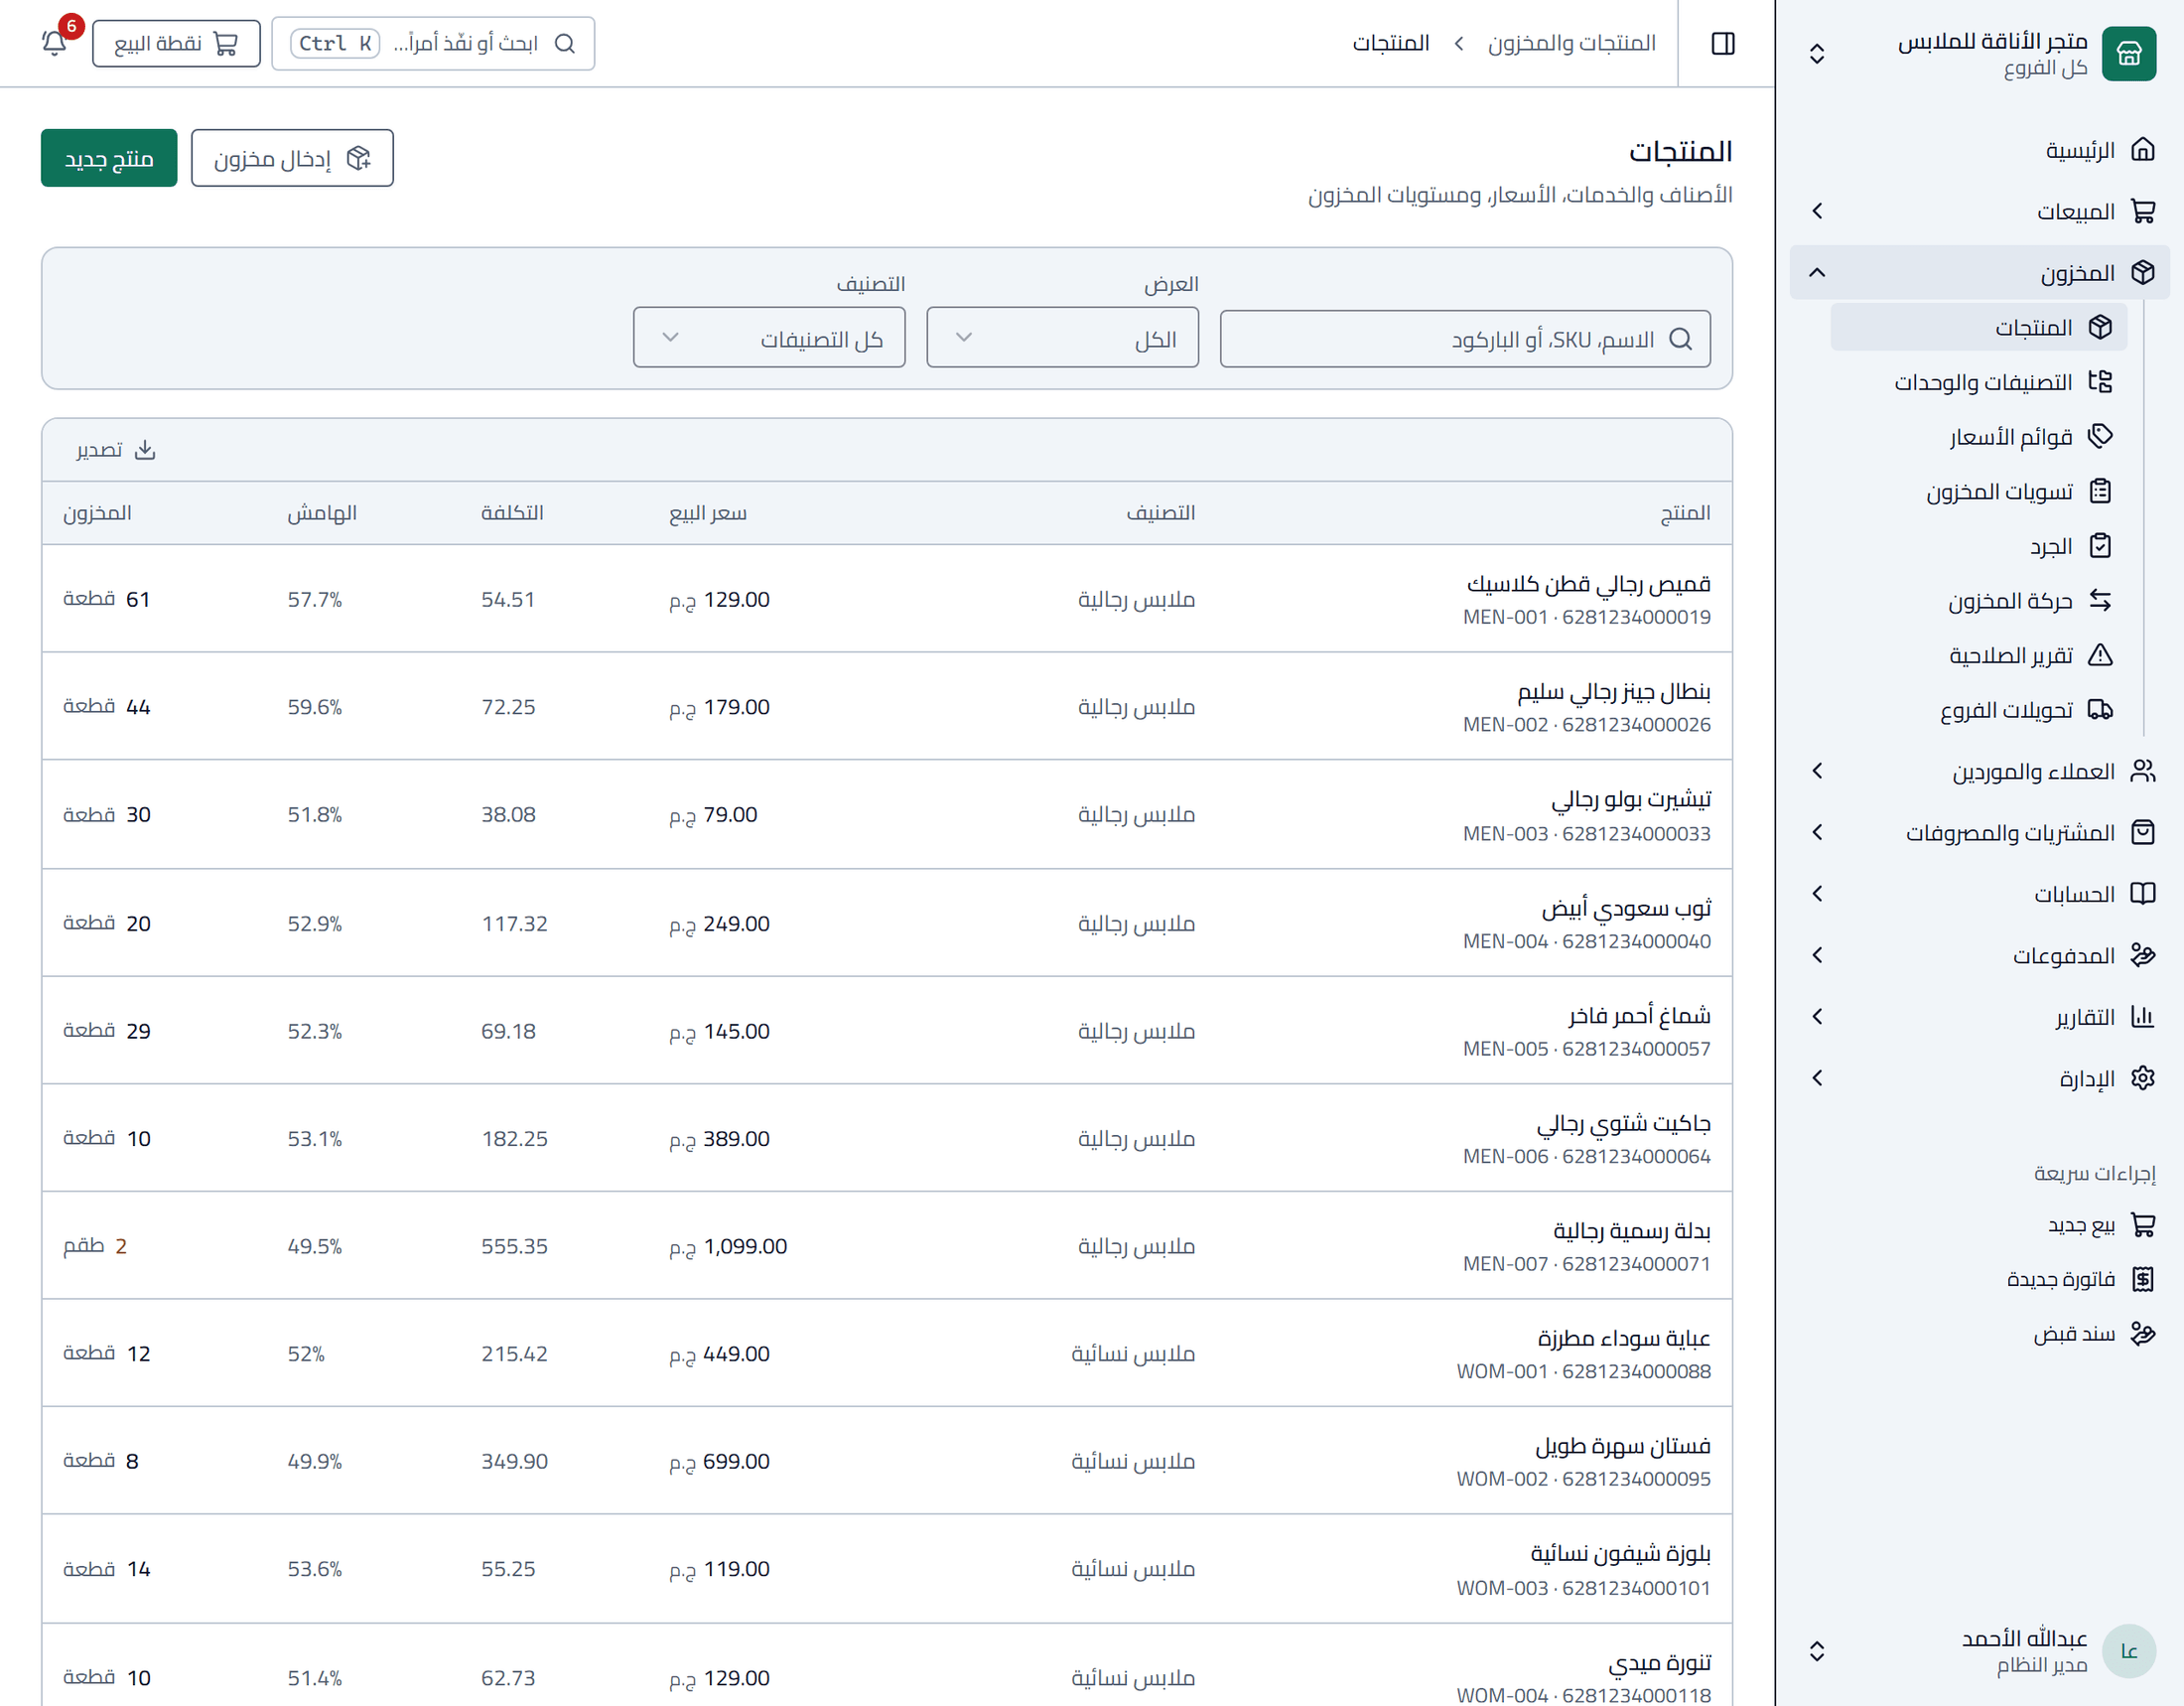
Task: Click the إدخال مخزون button
Action: (292, 158)
